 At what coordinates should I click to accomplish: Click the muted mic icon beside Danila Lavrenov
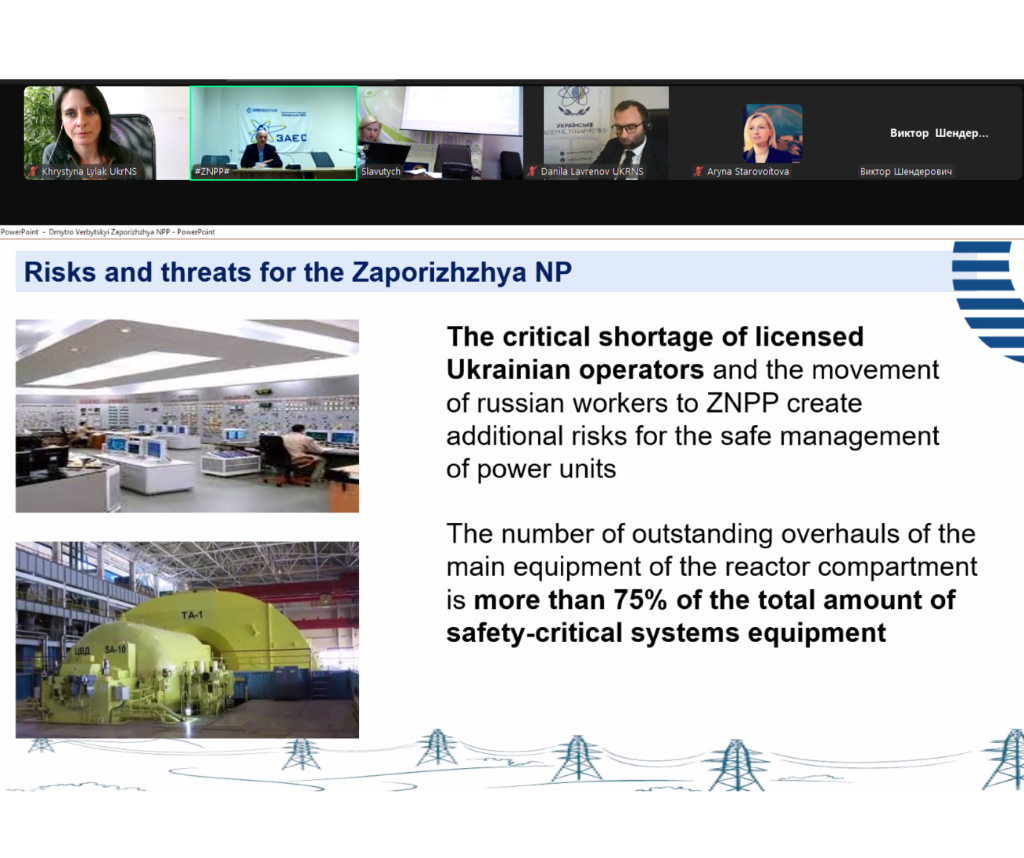pos(532,172)
